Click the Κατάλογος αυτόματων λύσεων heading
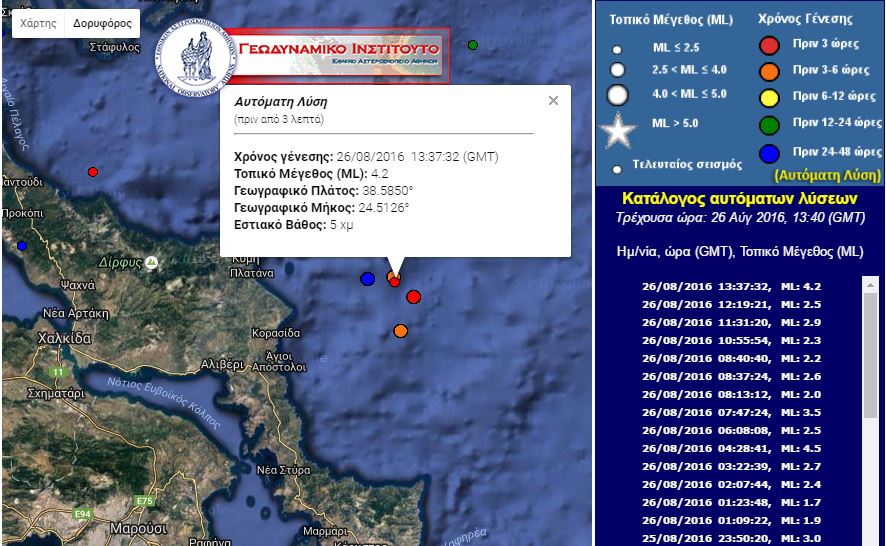This screenshot has height=546, width=886. pyautogui.click(x=739, y=198)
